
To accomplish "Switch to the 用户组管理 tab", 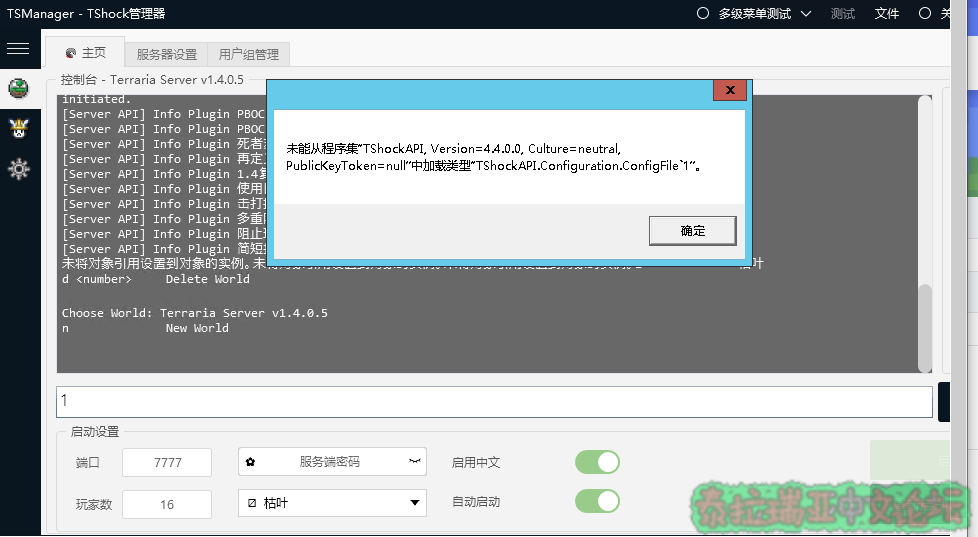I will (249, 55).
